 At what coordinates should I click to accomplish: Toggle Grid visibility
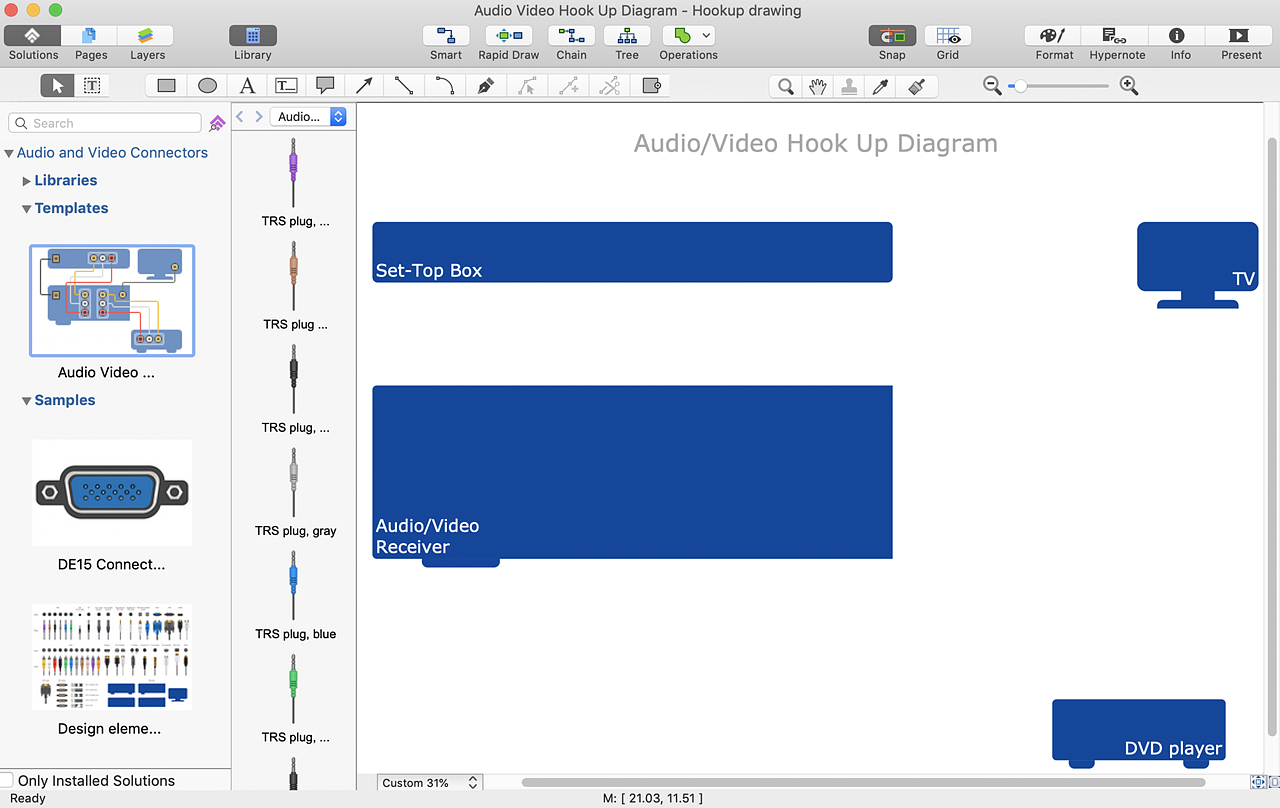[948, 36]
